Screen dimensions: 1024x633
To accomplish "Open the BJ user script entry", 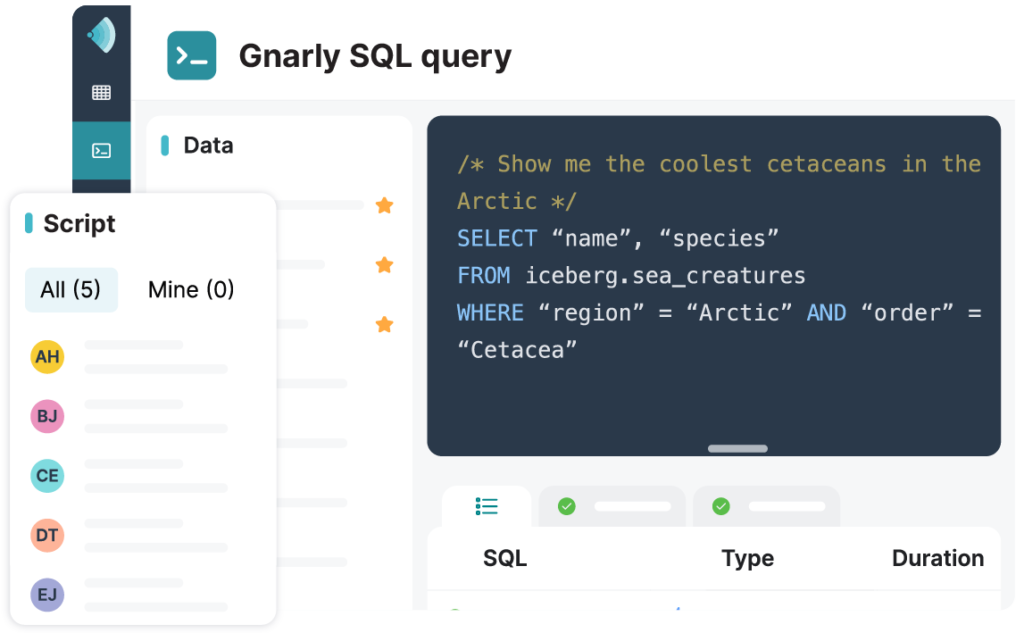I will pos(129,416).
